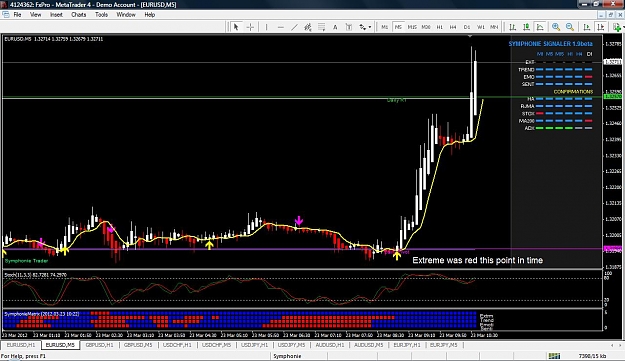625x361 pixels.
Task: Switch to the EURUSD,H1 chart tab
Action: pos(21,345)
